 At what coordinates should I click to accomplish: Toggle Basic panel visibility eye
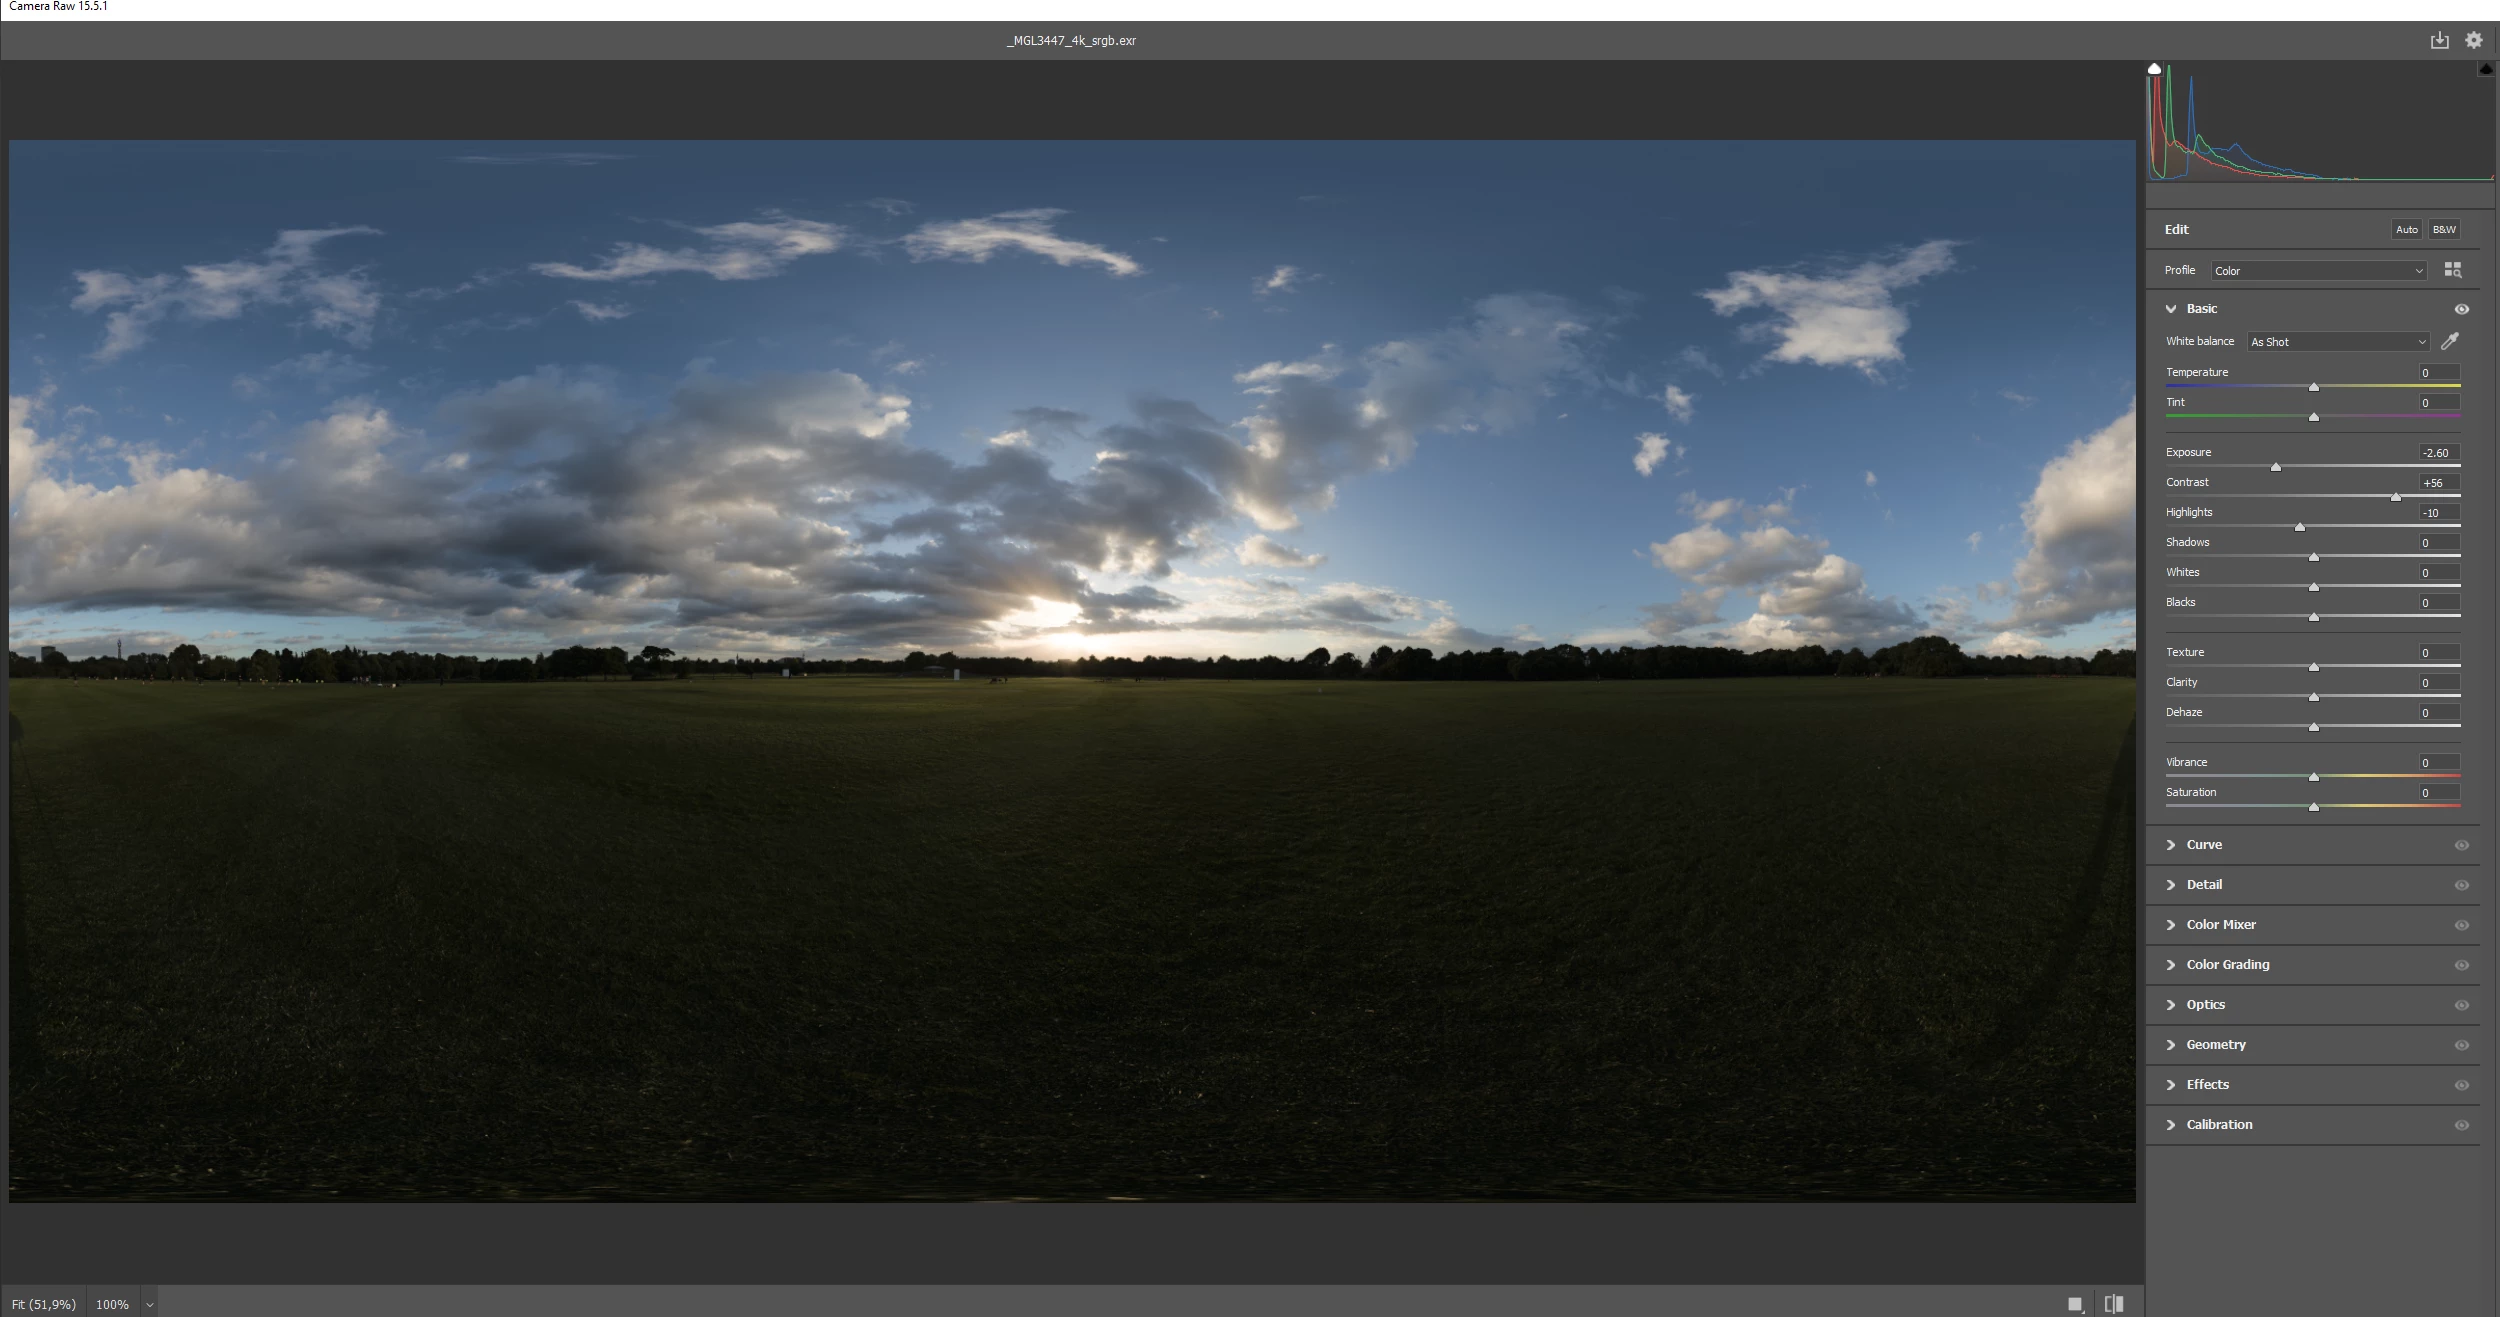pos(2461,309)
